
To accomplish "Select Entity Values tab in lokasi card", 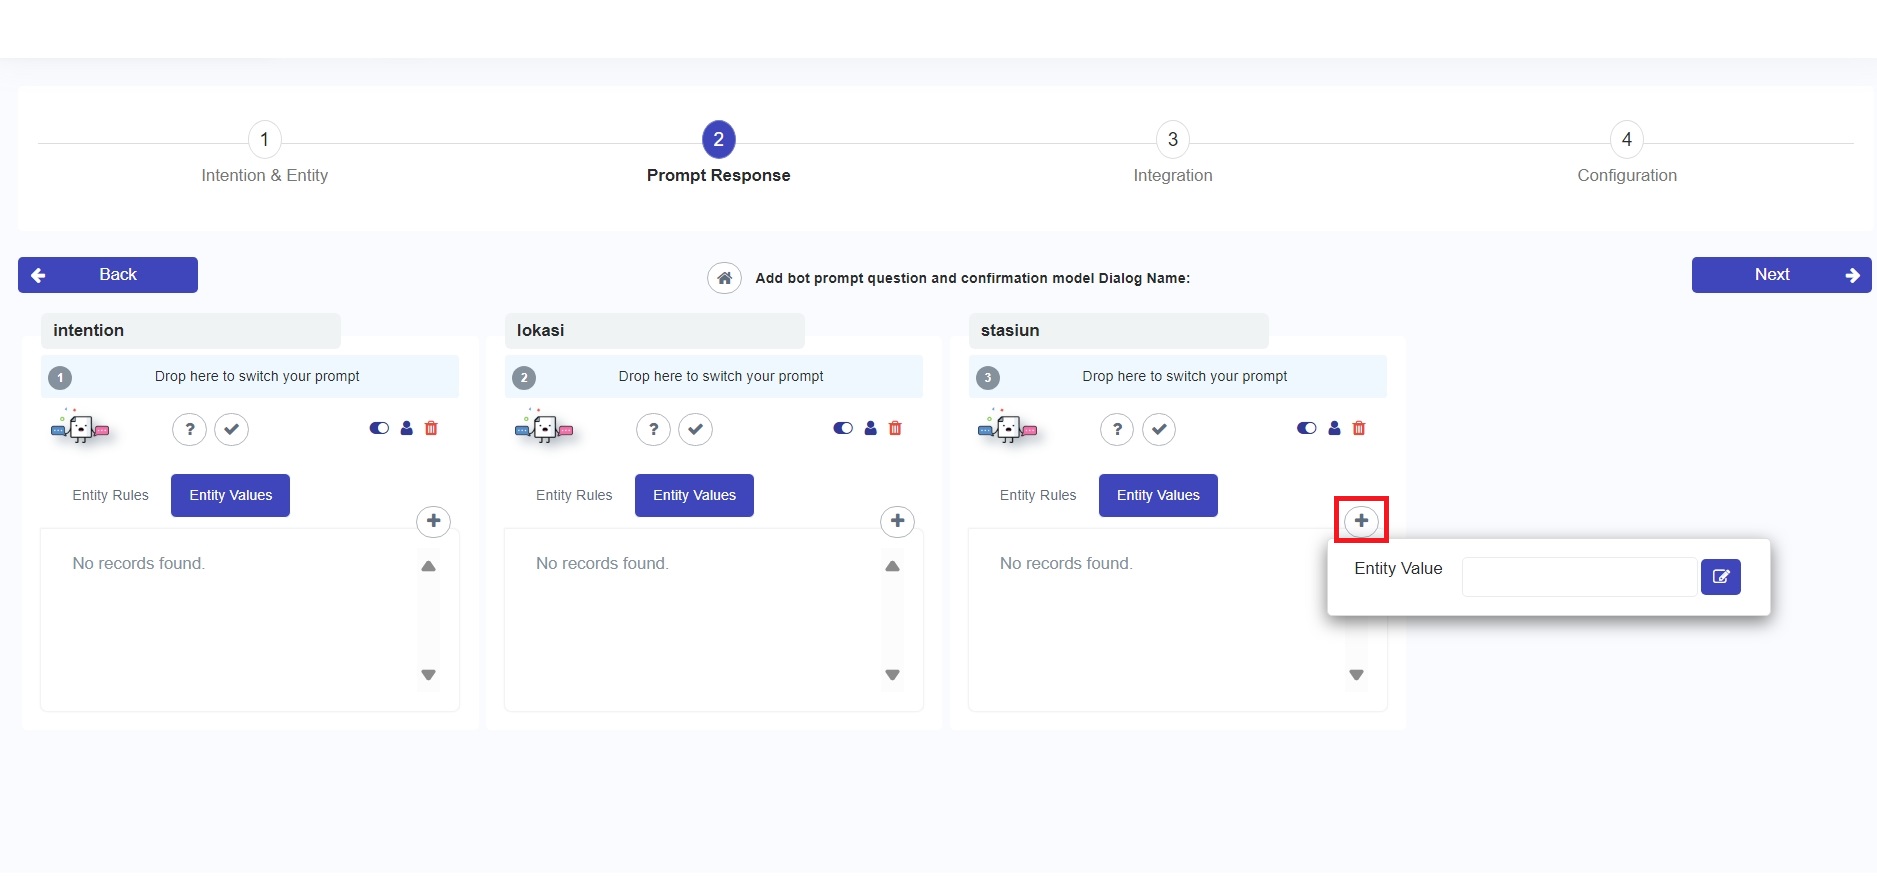I will (x=694, y=495).
